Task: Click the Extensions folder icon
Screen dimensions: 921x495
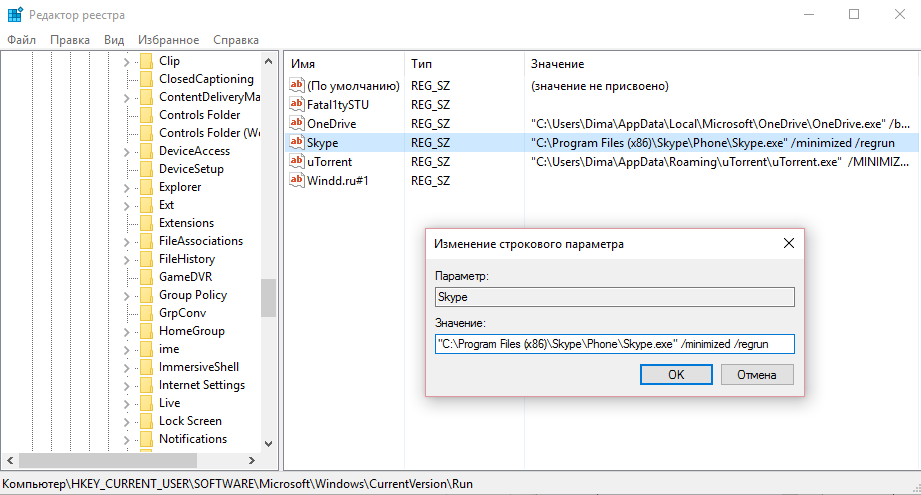Action: [x=146, y=223]
